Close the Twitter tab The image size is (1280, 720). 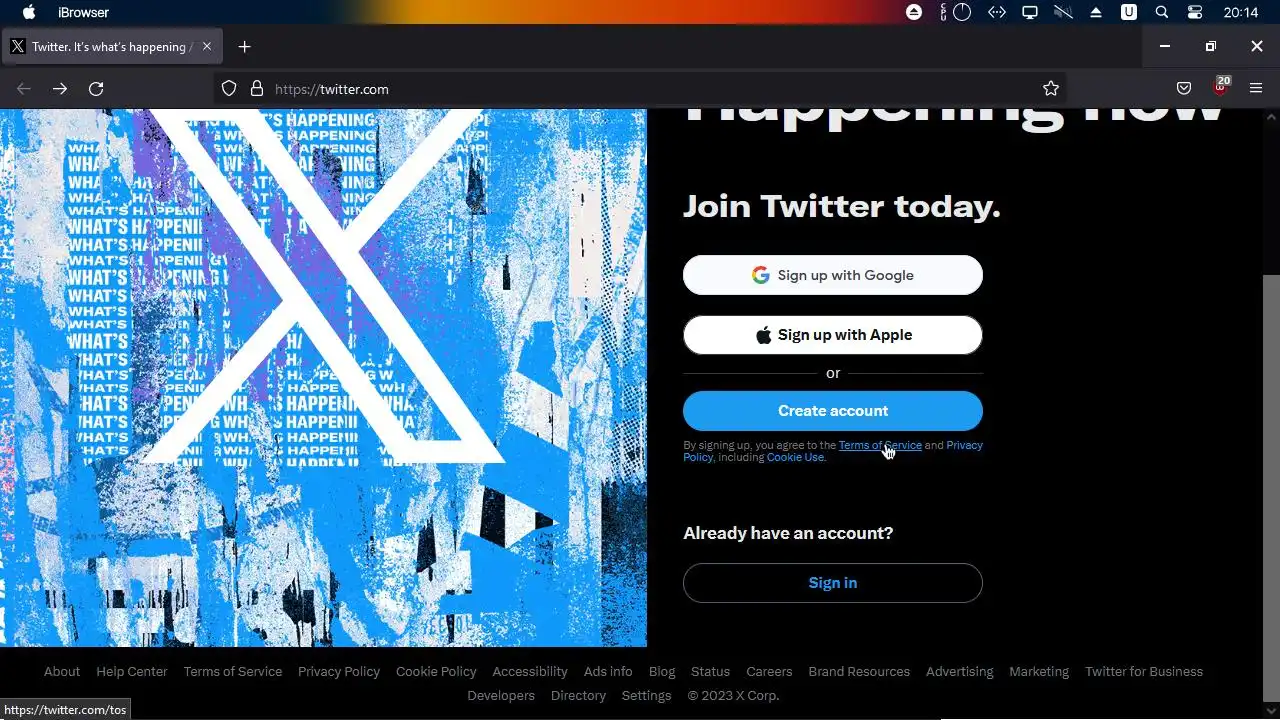coord(207,46)
